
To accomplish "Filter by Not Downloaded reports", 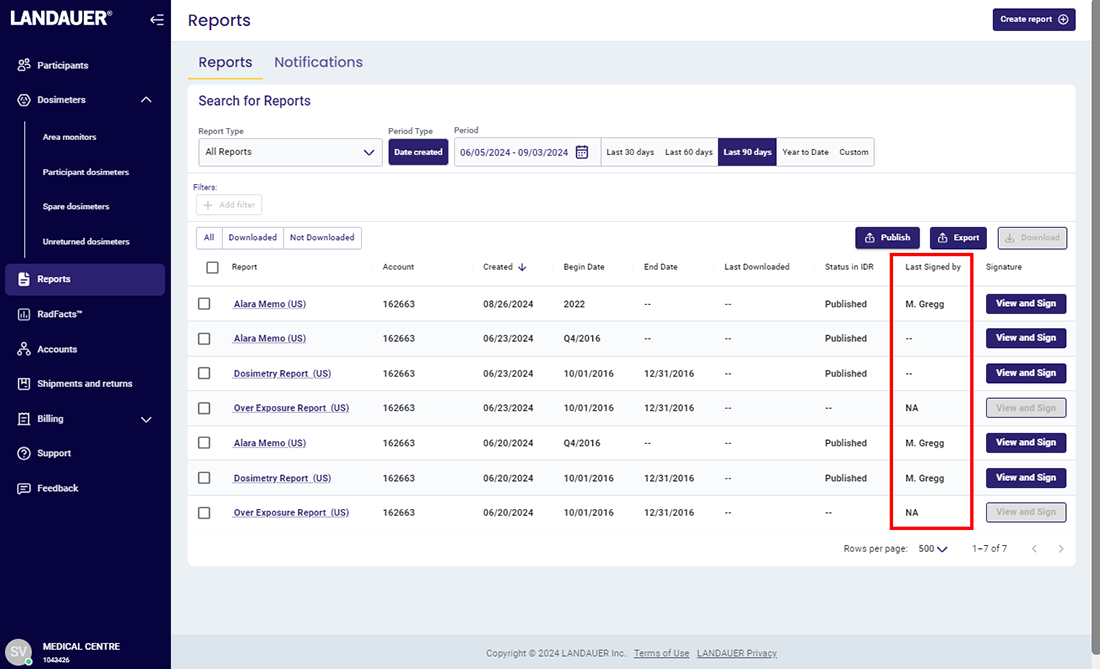I will pyautogui.click(x=322, y=238).
